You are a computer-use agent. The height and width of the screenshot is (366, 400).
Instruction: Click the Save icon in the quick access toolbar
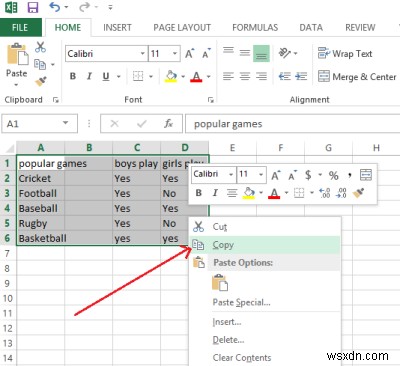point(33,7)
